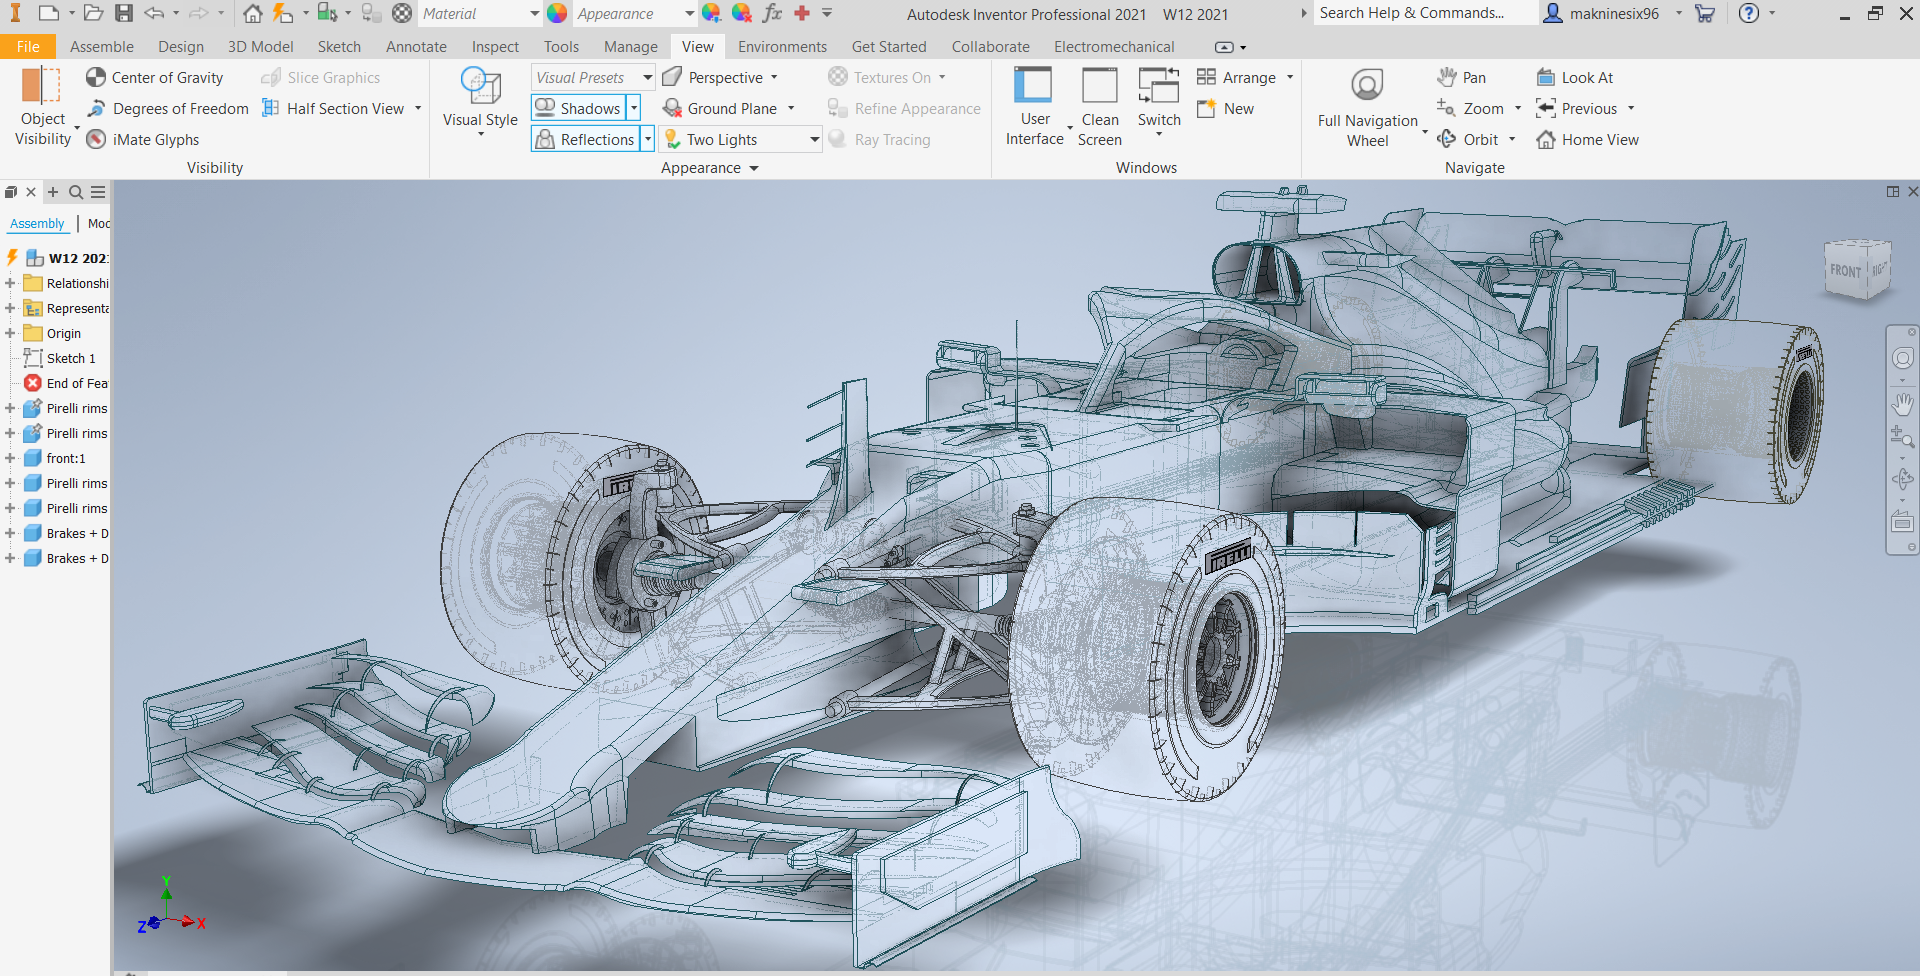Select the Orbit tool from the Navigate panel

click(x=1469, y=139)
